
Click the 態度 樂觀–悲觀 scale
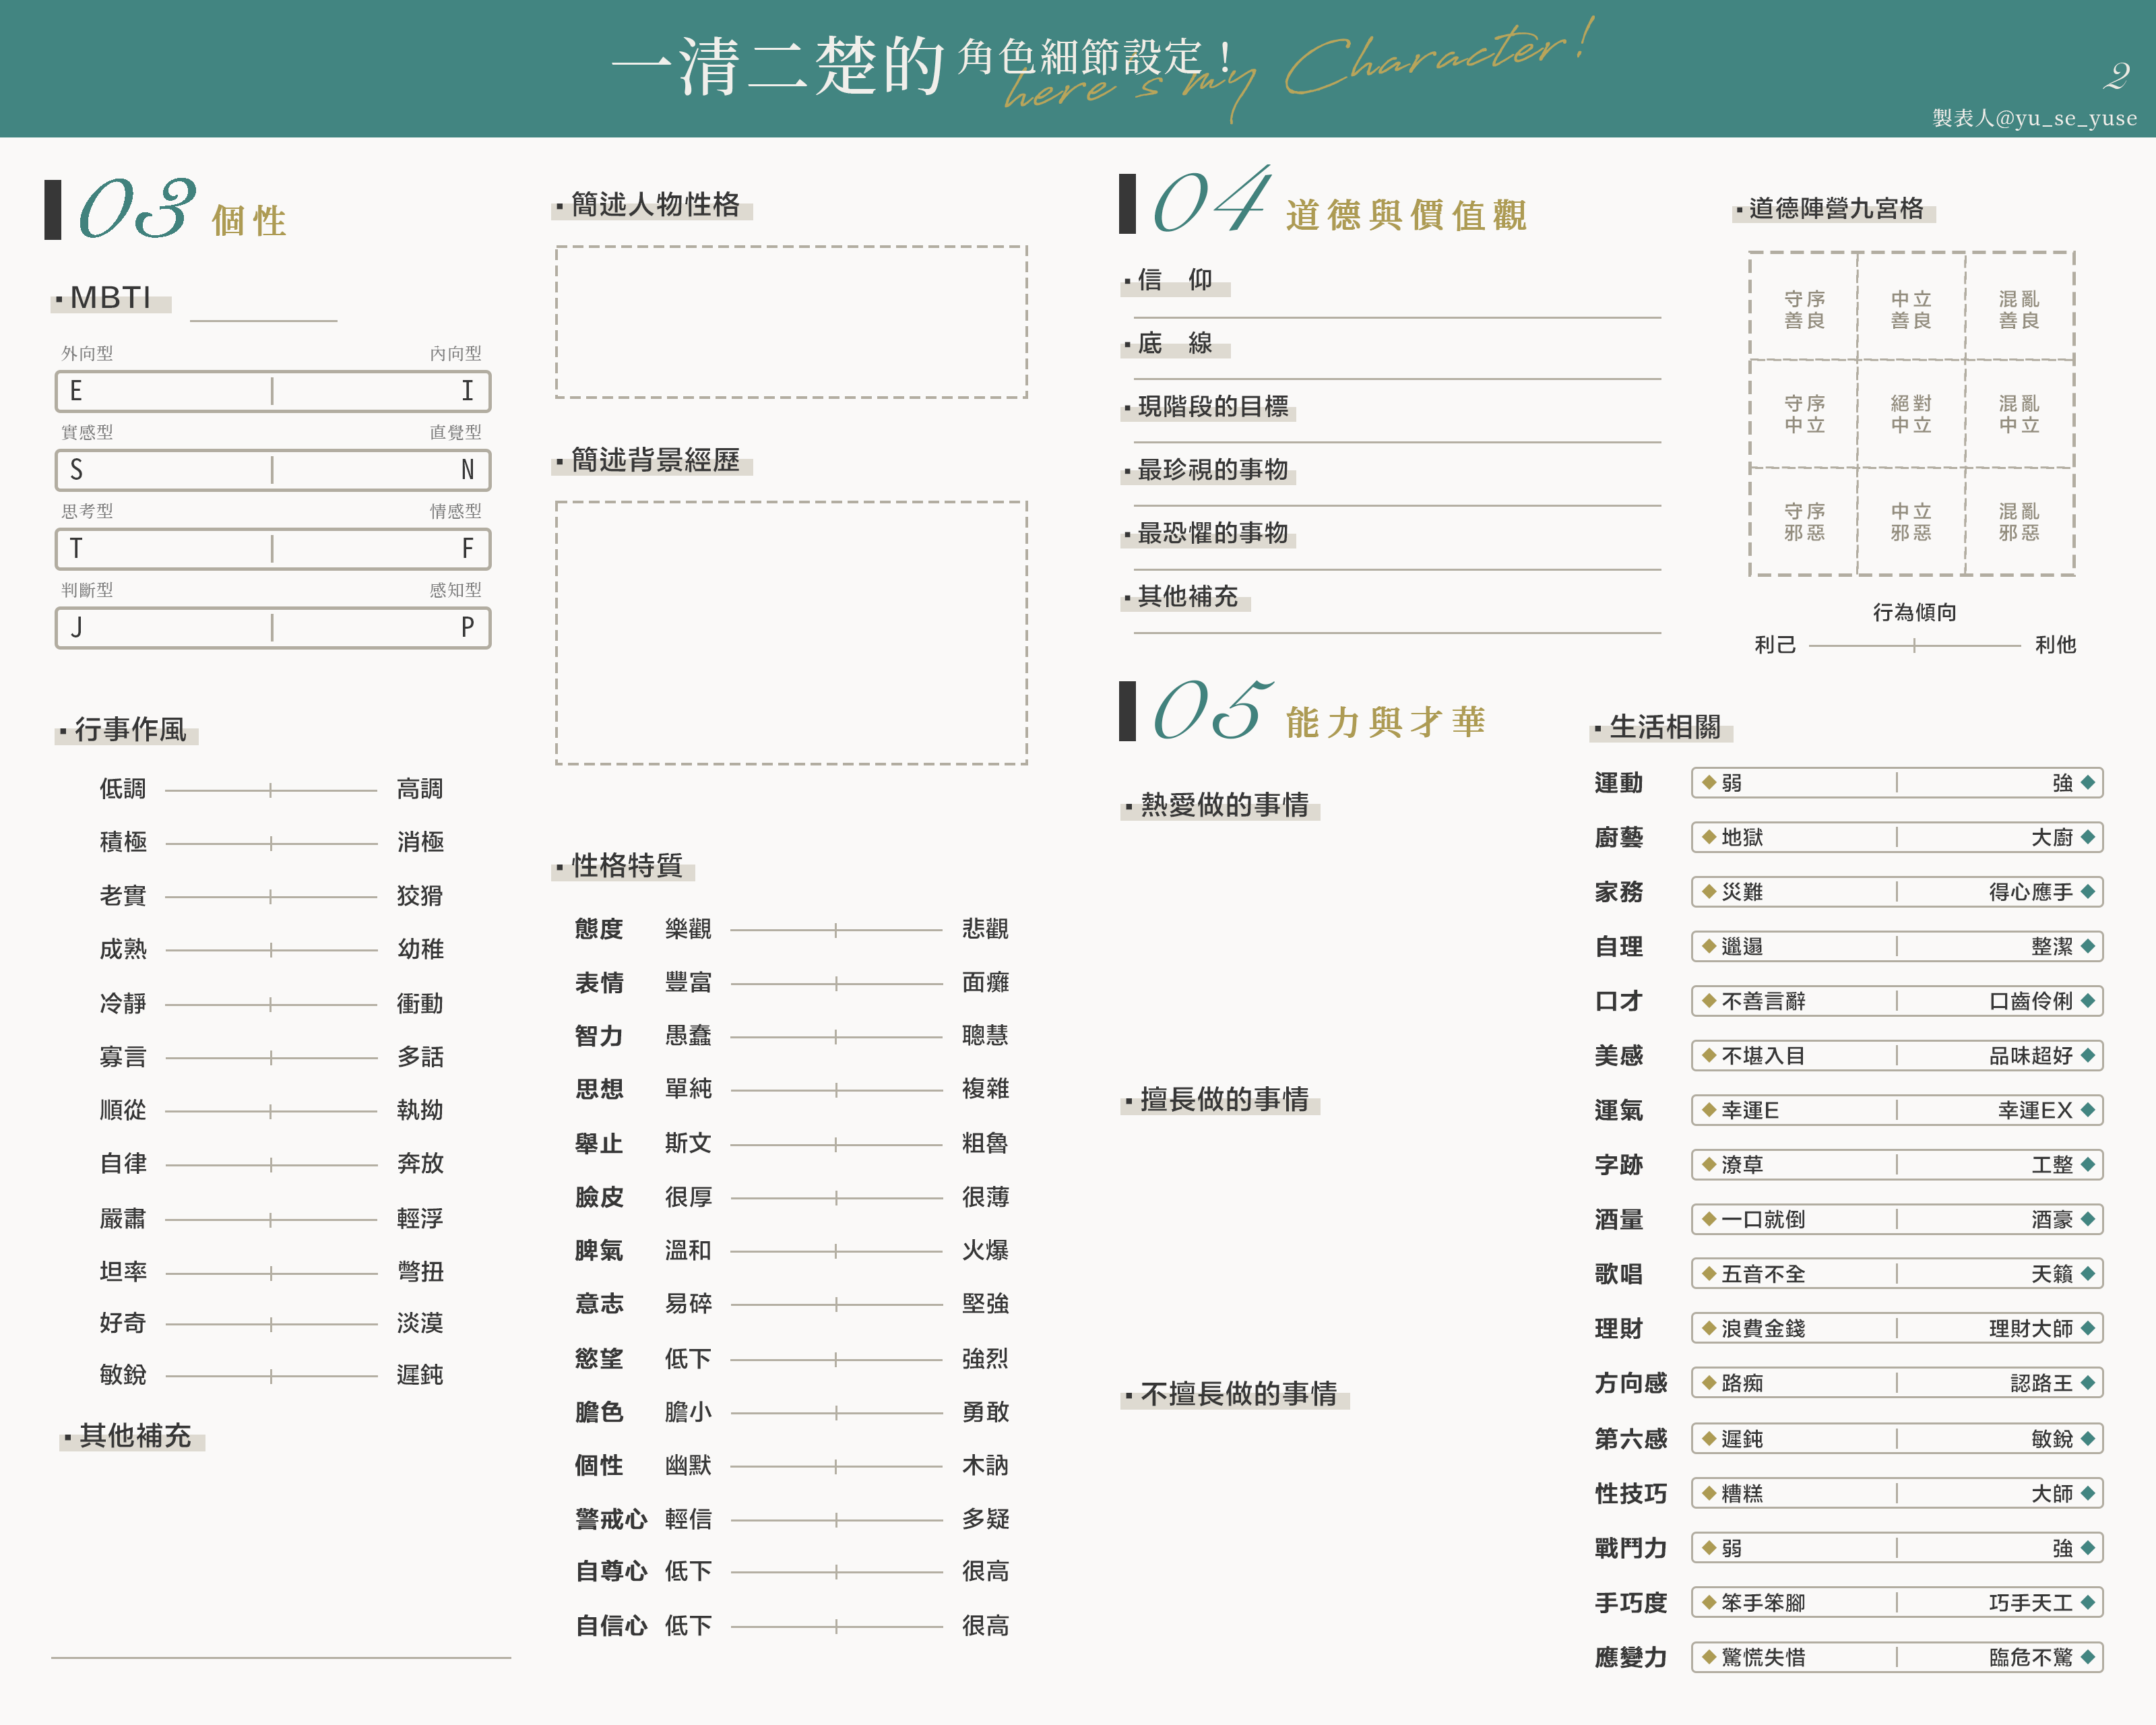click(836, 930)
